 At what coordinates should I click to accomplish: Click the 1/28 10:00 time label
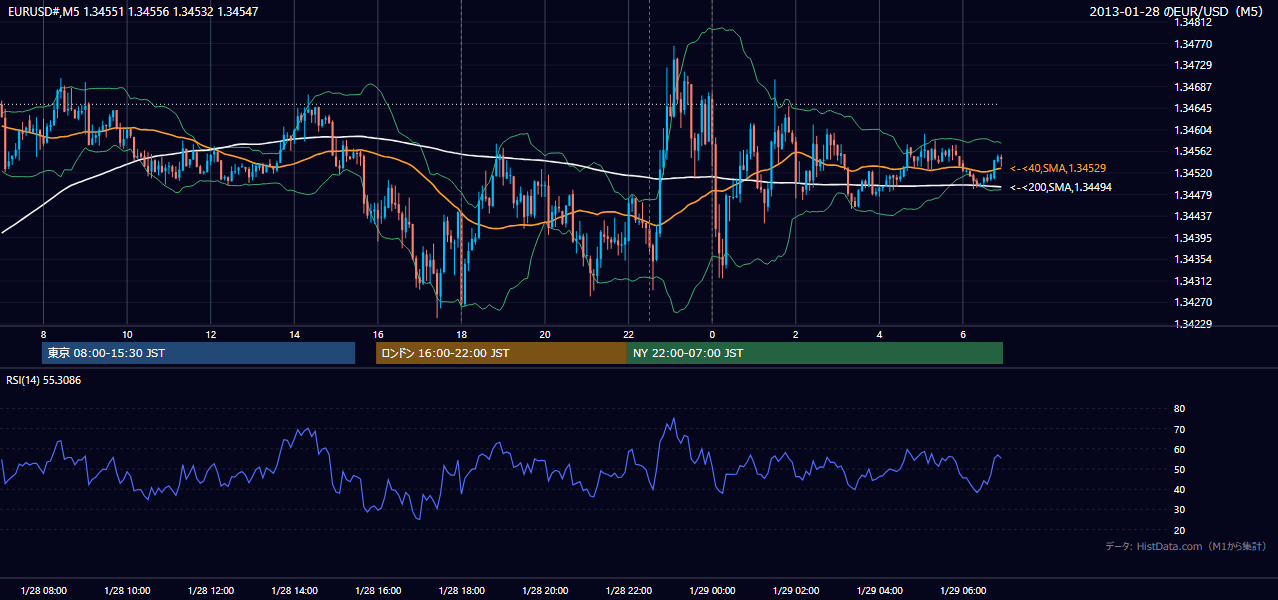pyautogui.click(x=126, y=590)
